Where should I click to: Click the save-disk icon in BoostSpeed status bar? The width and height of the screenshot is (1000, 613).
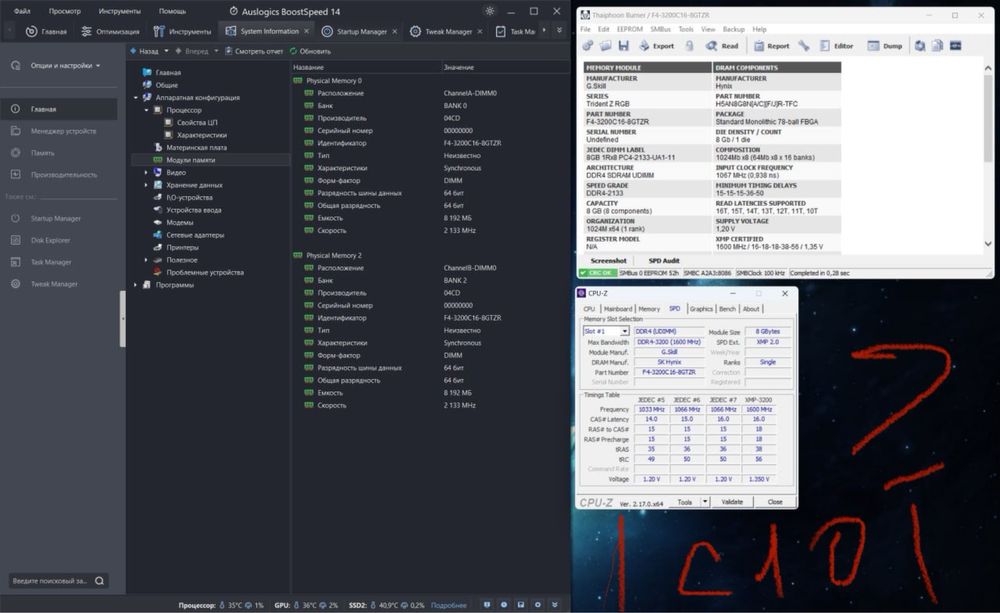coord(520,604)
